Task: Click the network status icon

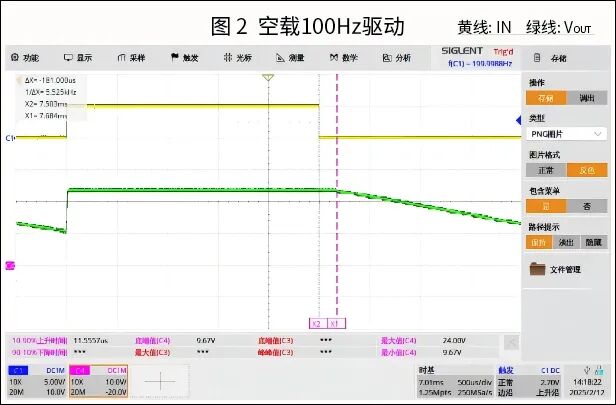Action: point(600,370)
